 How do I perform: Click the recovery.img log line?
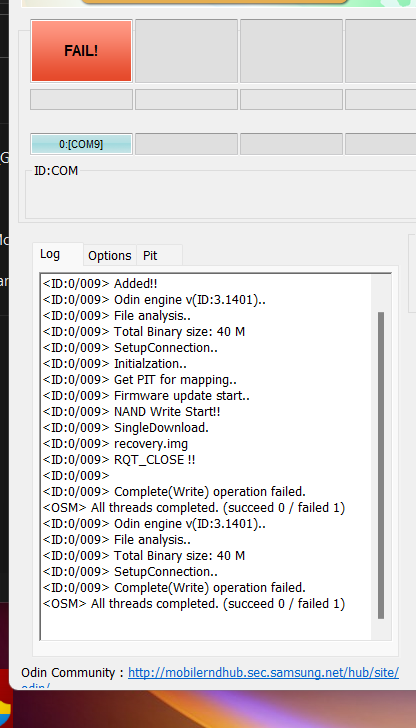pyautogui.click(x=116, y=444)
